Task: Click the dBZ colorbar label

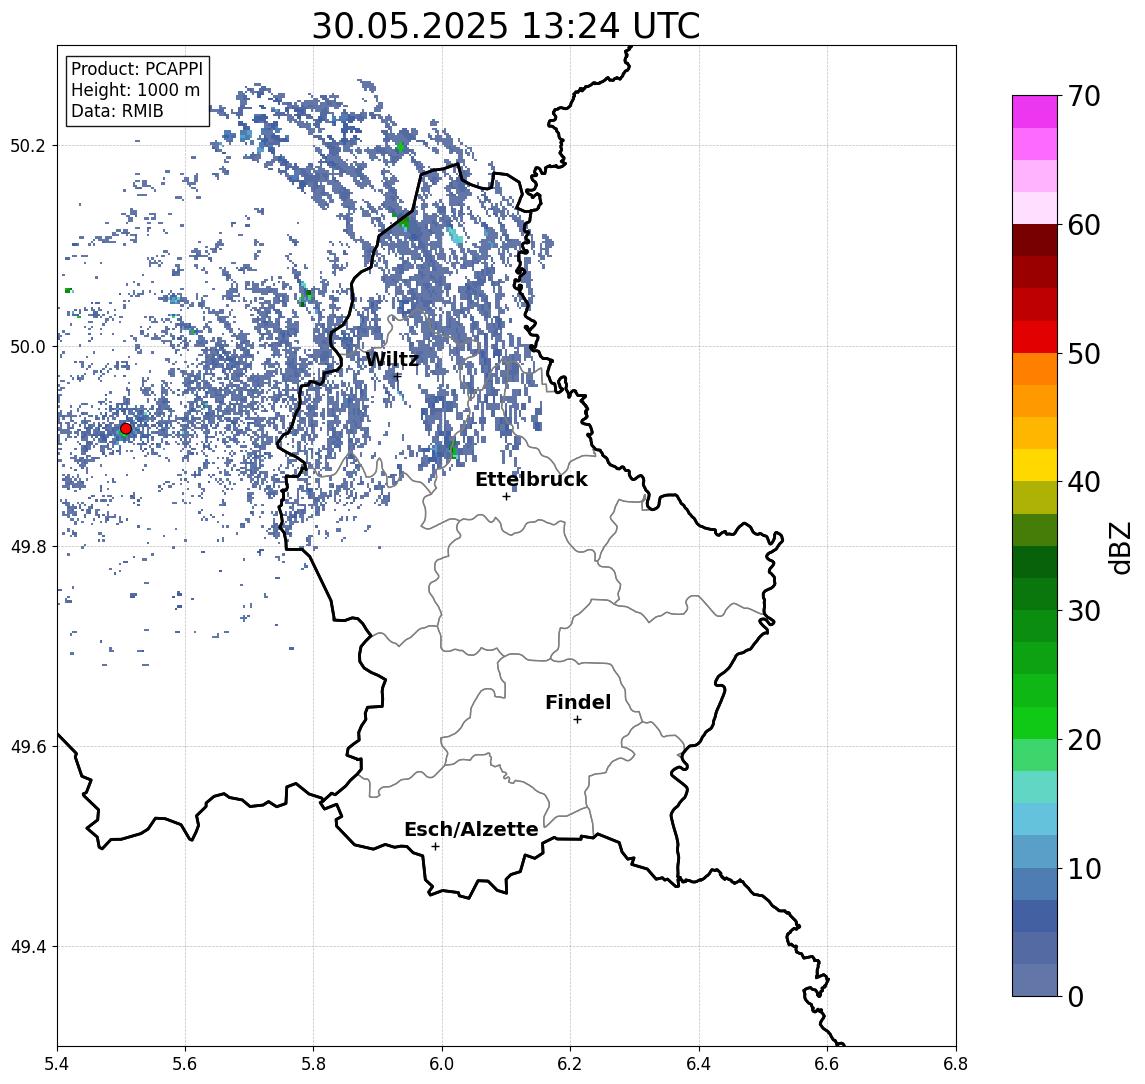Action: (1121, 548)
